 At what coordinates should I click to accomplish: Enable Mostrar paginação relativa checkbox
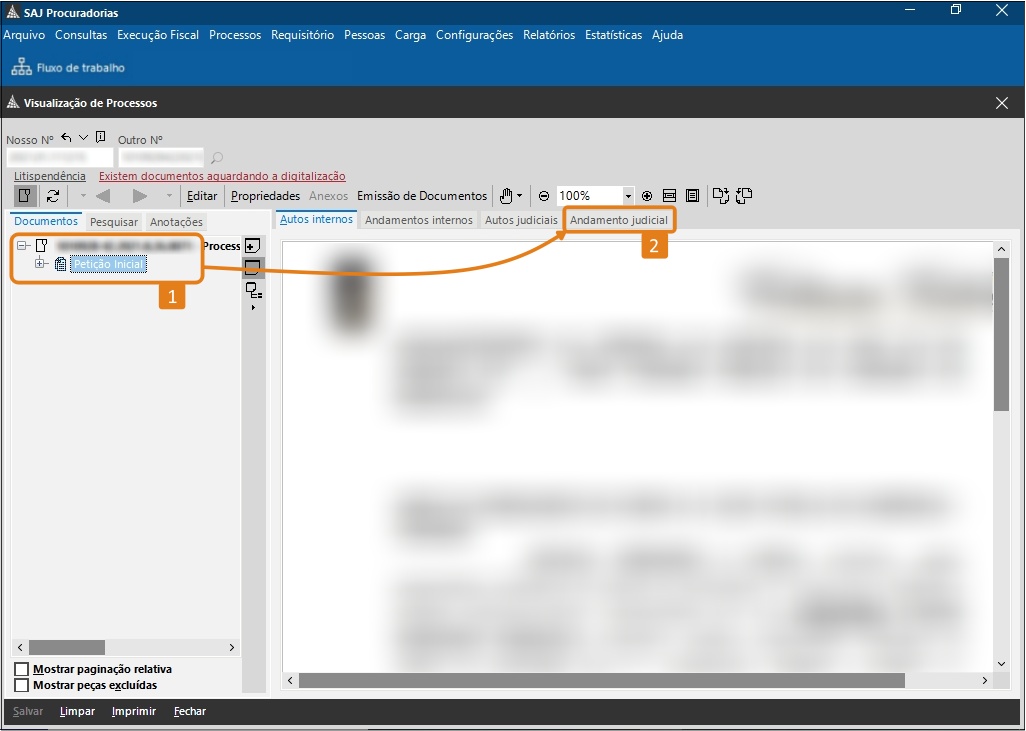point(22,669)
